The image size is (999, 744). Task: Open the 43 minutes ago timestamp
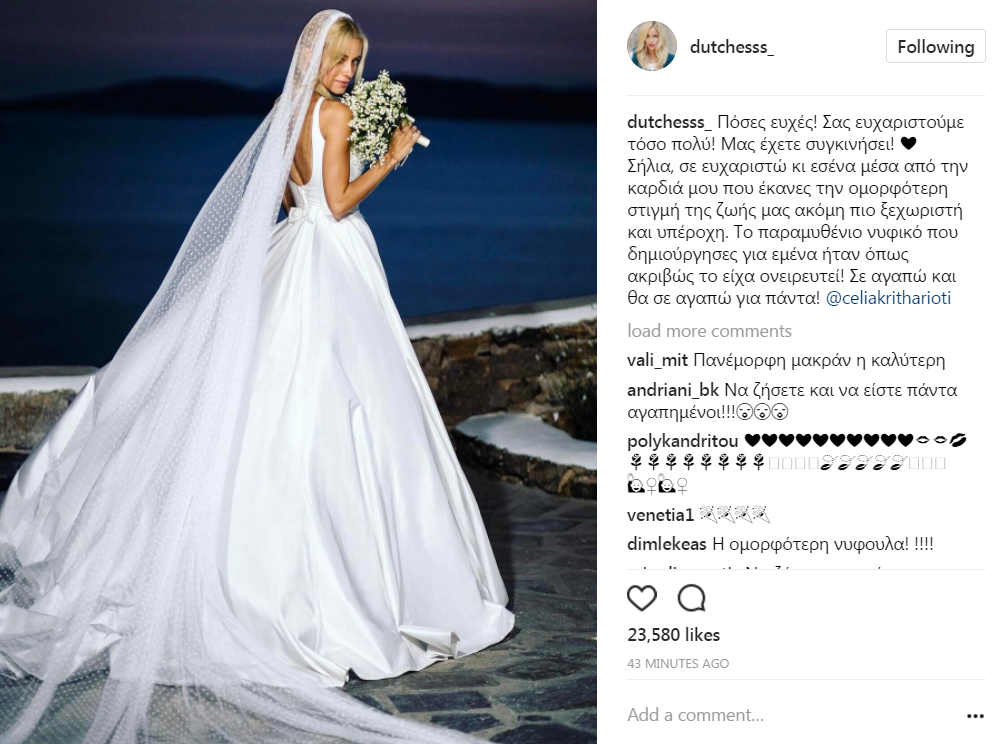click(x=678, y=664)
